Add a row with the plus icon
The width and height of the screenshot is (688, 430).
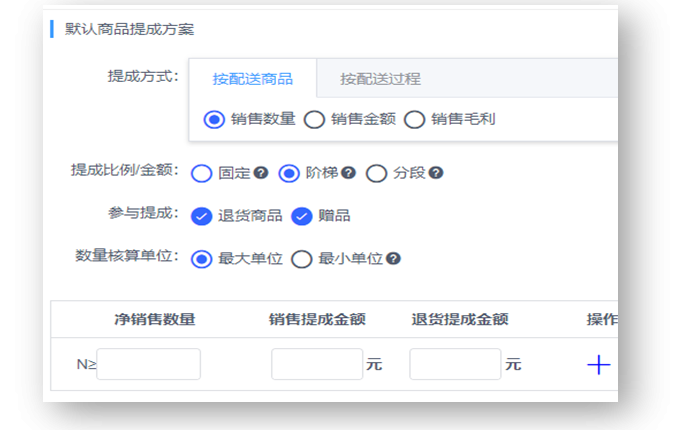tap(599, 365)
